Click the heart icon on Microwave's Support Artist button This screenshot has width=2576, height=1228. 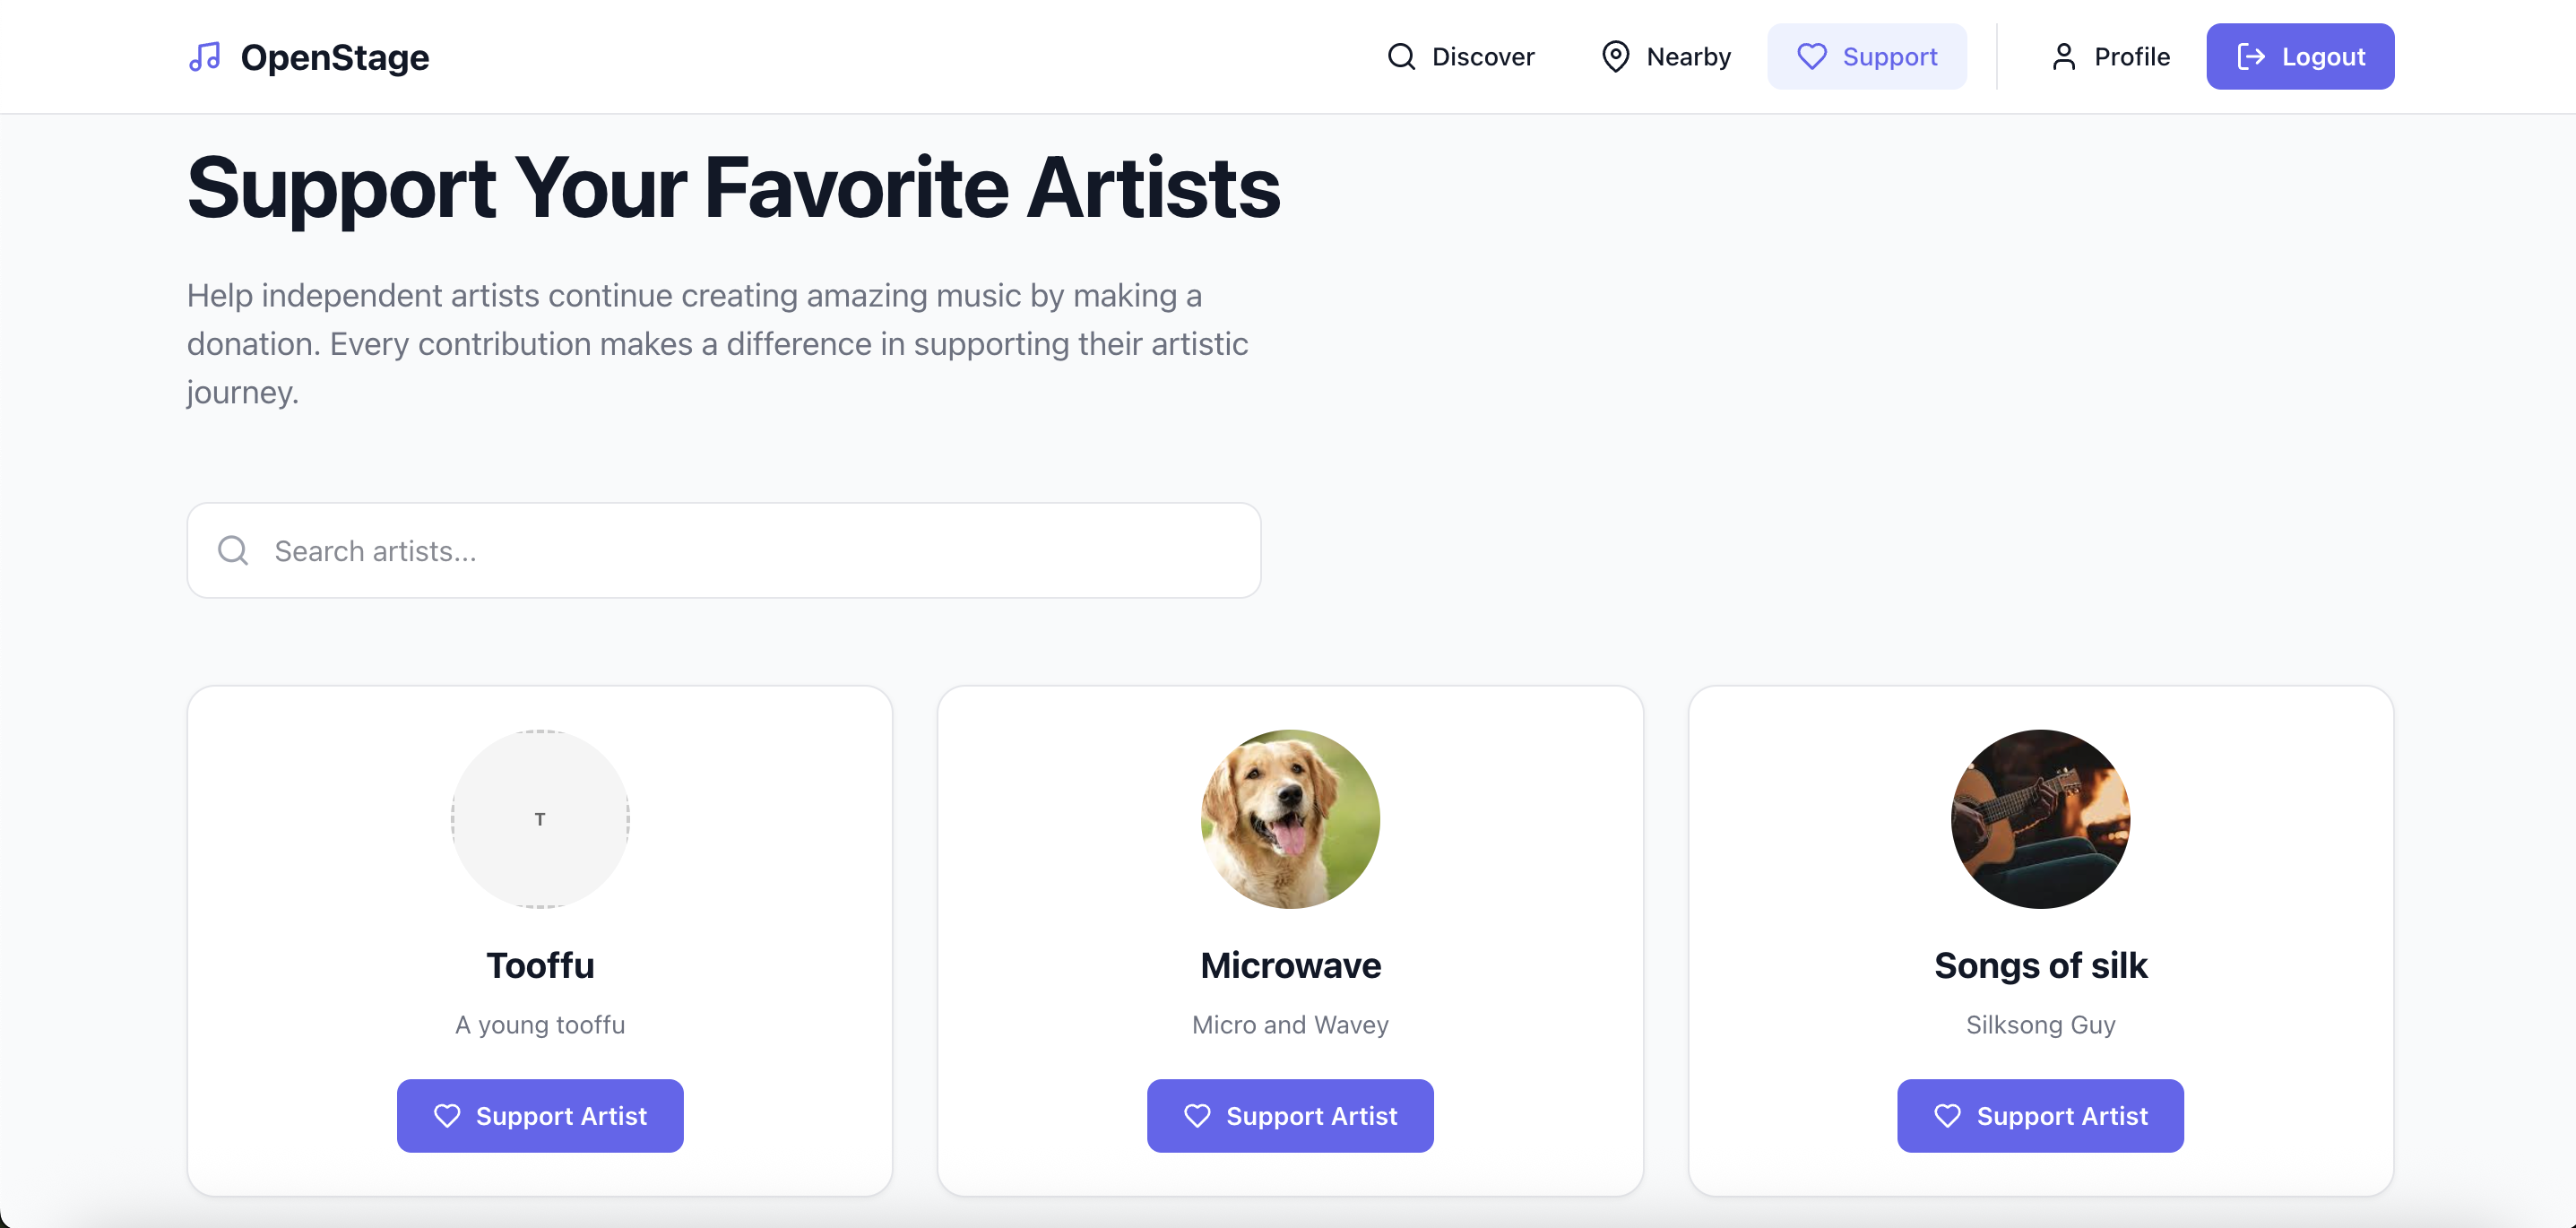[x=1196, y=1115]
